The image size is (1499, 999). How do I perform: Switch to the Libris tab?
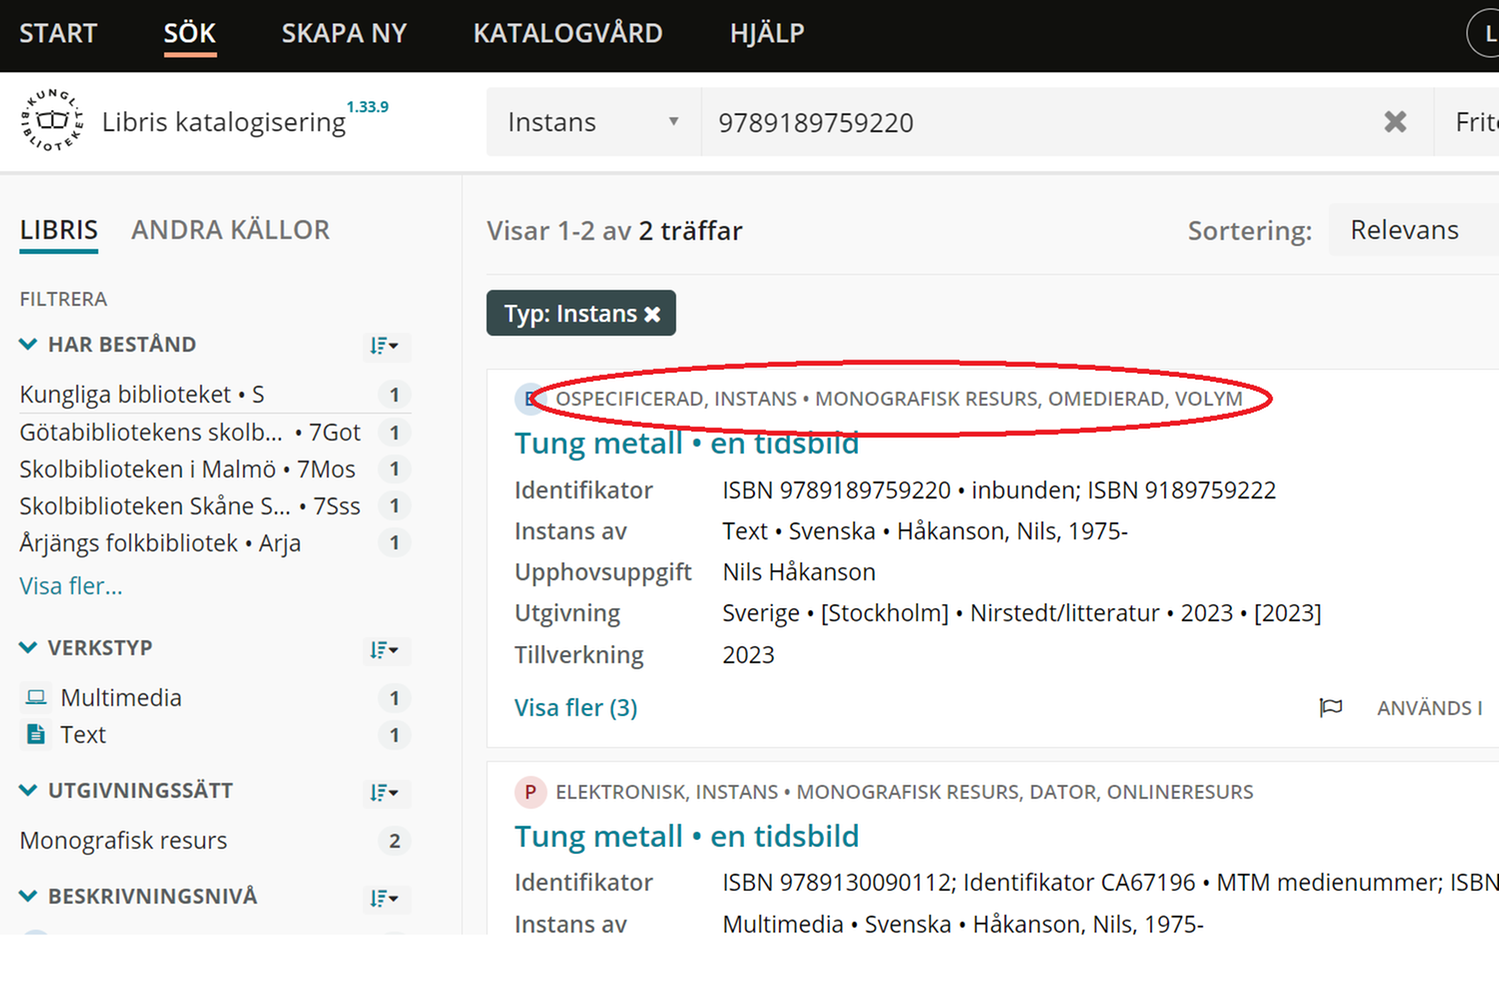tap(59, 230)
